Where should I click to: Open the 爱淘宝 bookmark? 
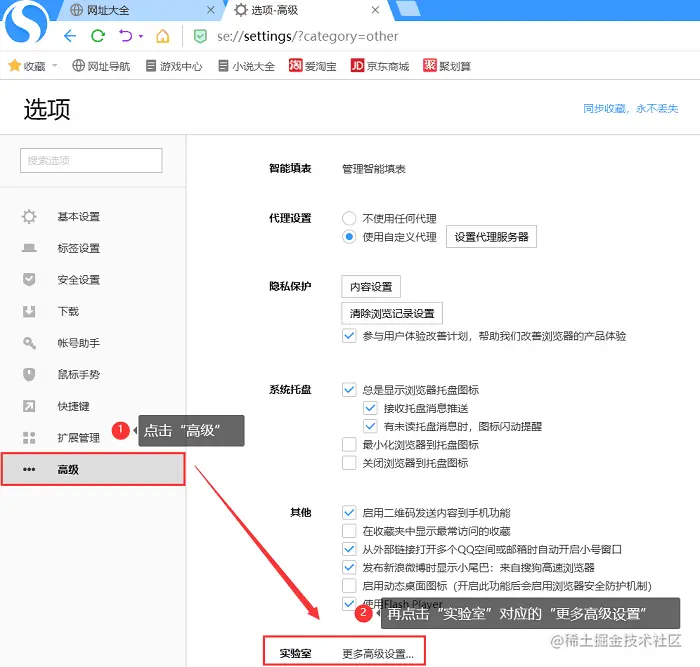click(312, 66)
